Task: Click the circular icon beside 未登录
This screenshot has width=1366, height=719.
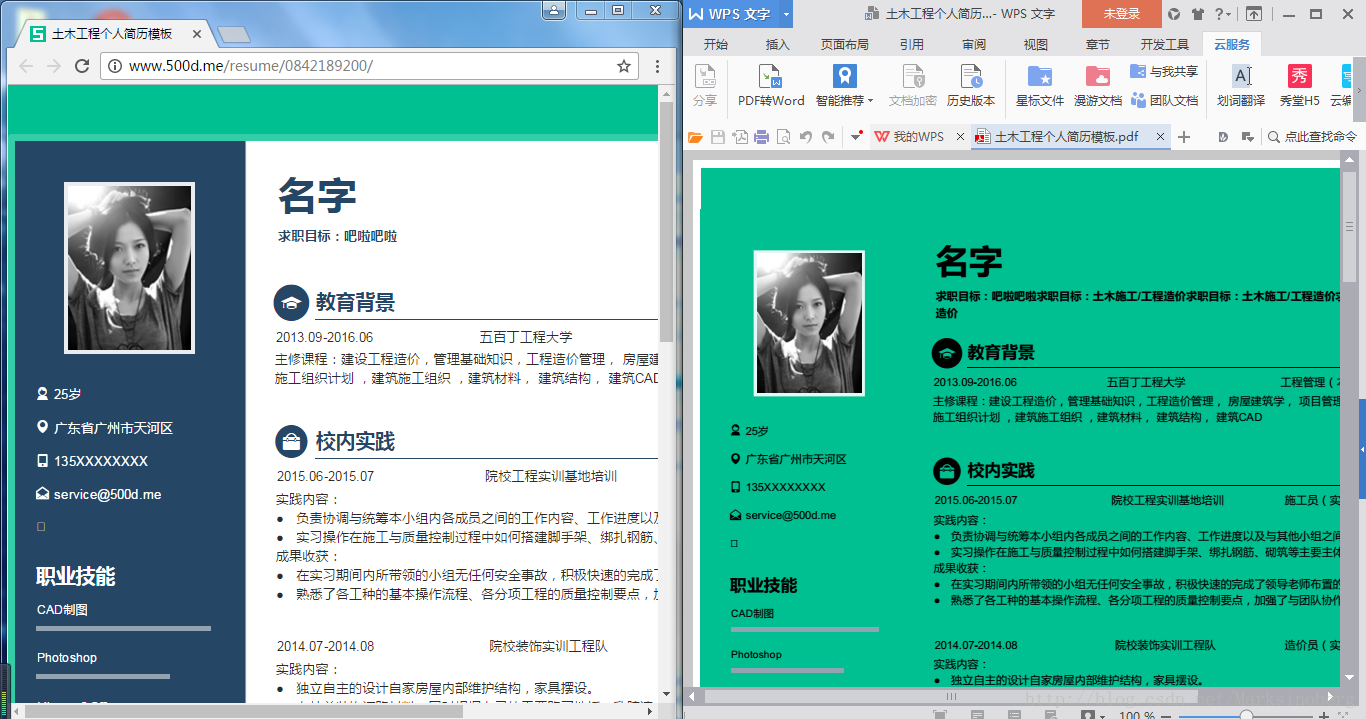Action: point(1173,14)
